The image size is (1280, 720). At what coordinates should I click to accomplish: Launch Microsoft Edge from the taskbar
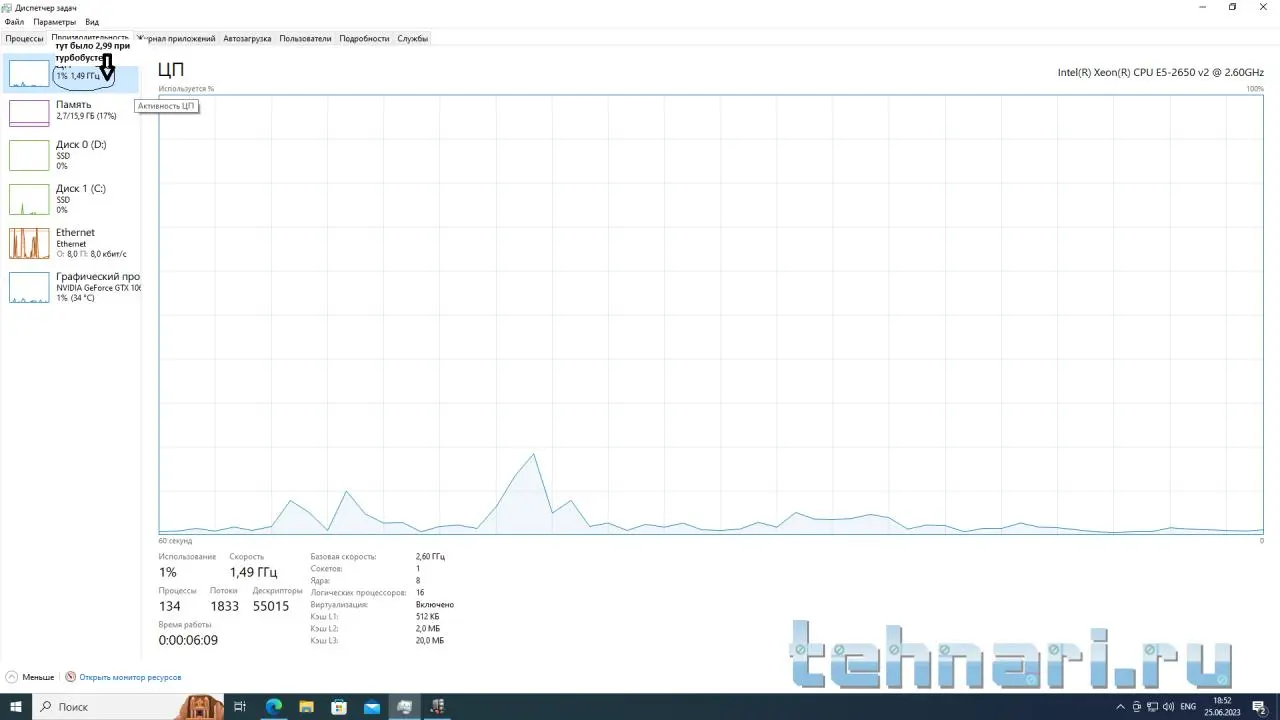[x=273, y=707]
